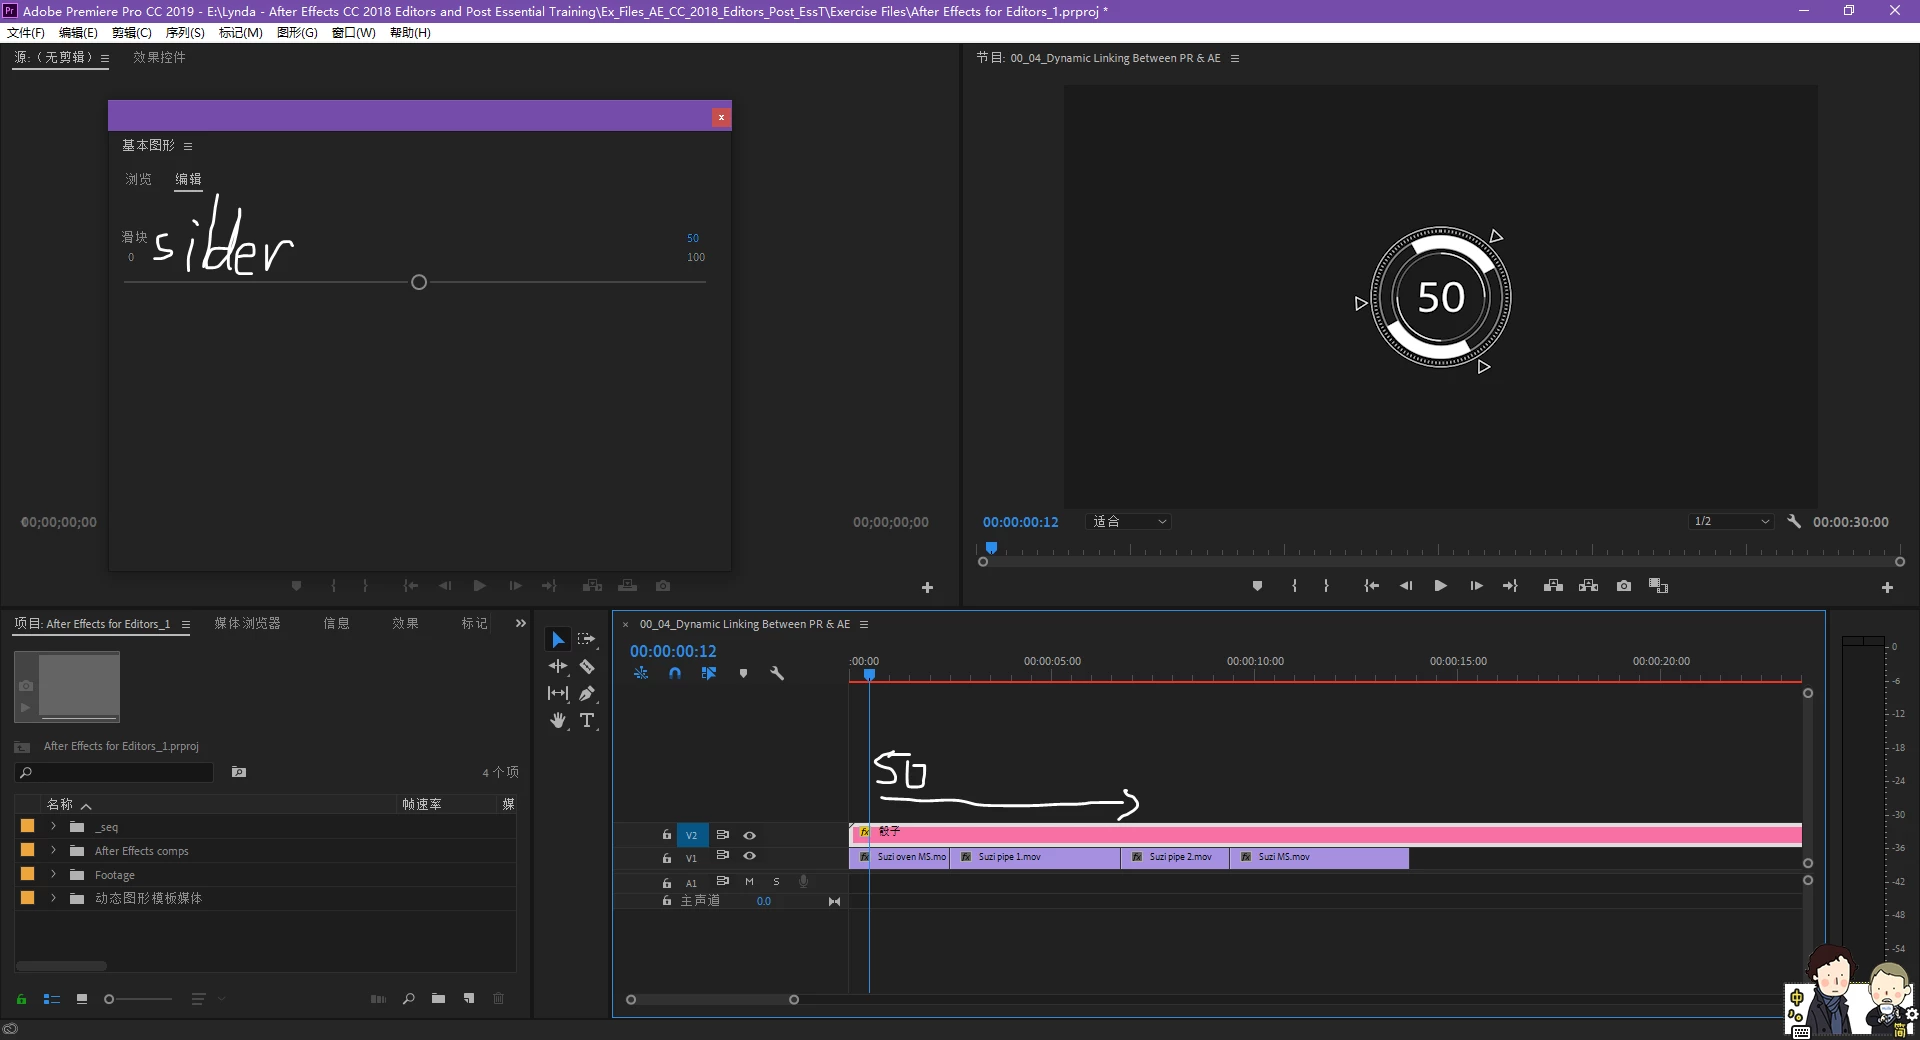Screen dimensions: 1920x1040
Task: Open the 图形(G) menu
Action: pyautogui.click(x=297, y=33)
